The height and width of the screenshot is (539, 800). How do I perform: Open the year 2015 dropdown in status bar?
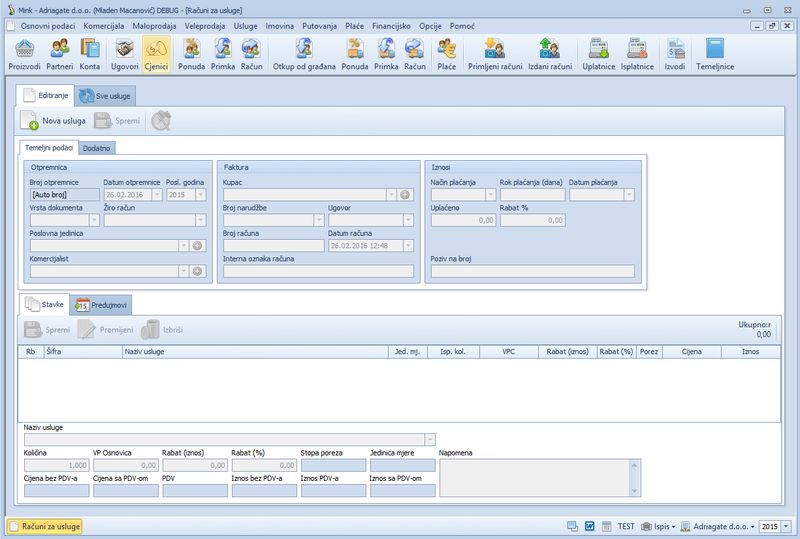coord(786,526)
